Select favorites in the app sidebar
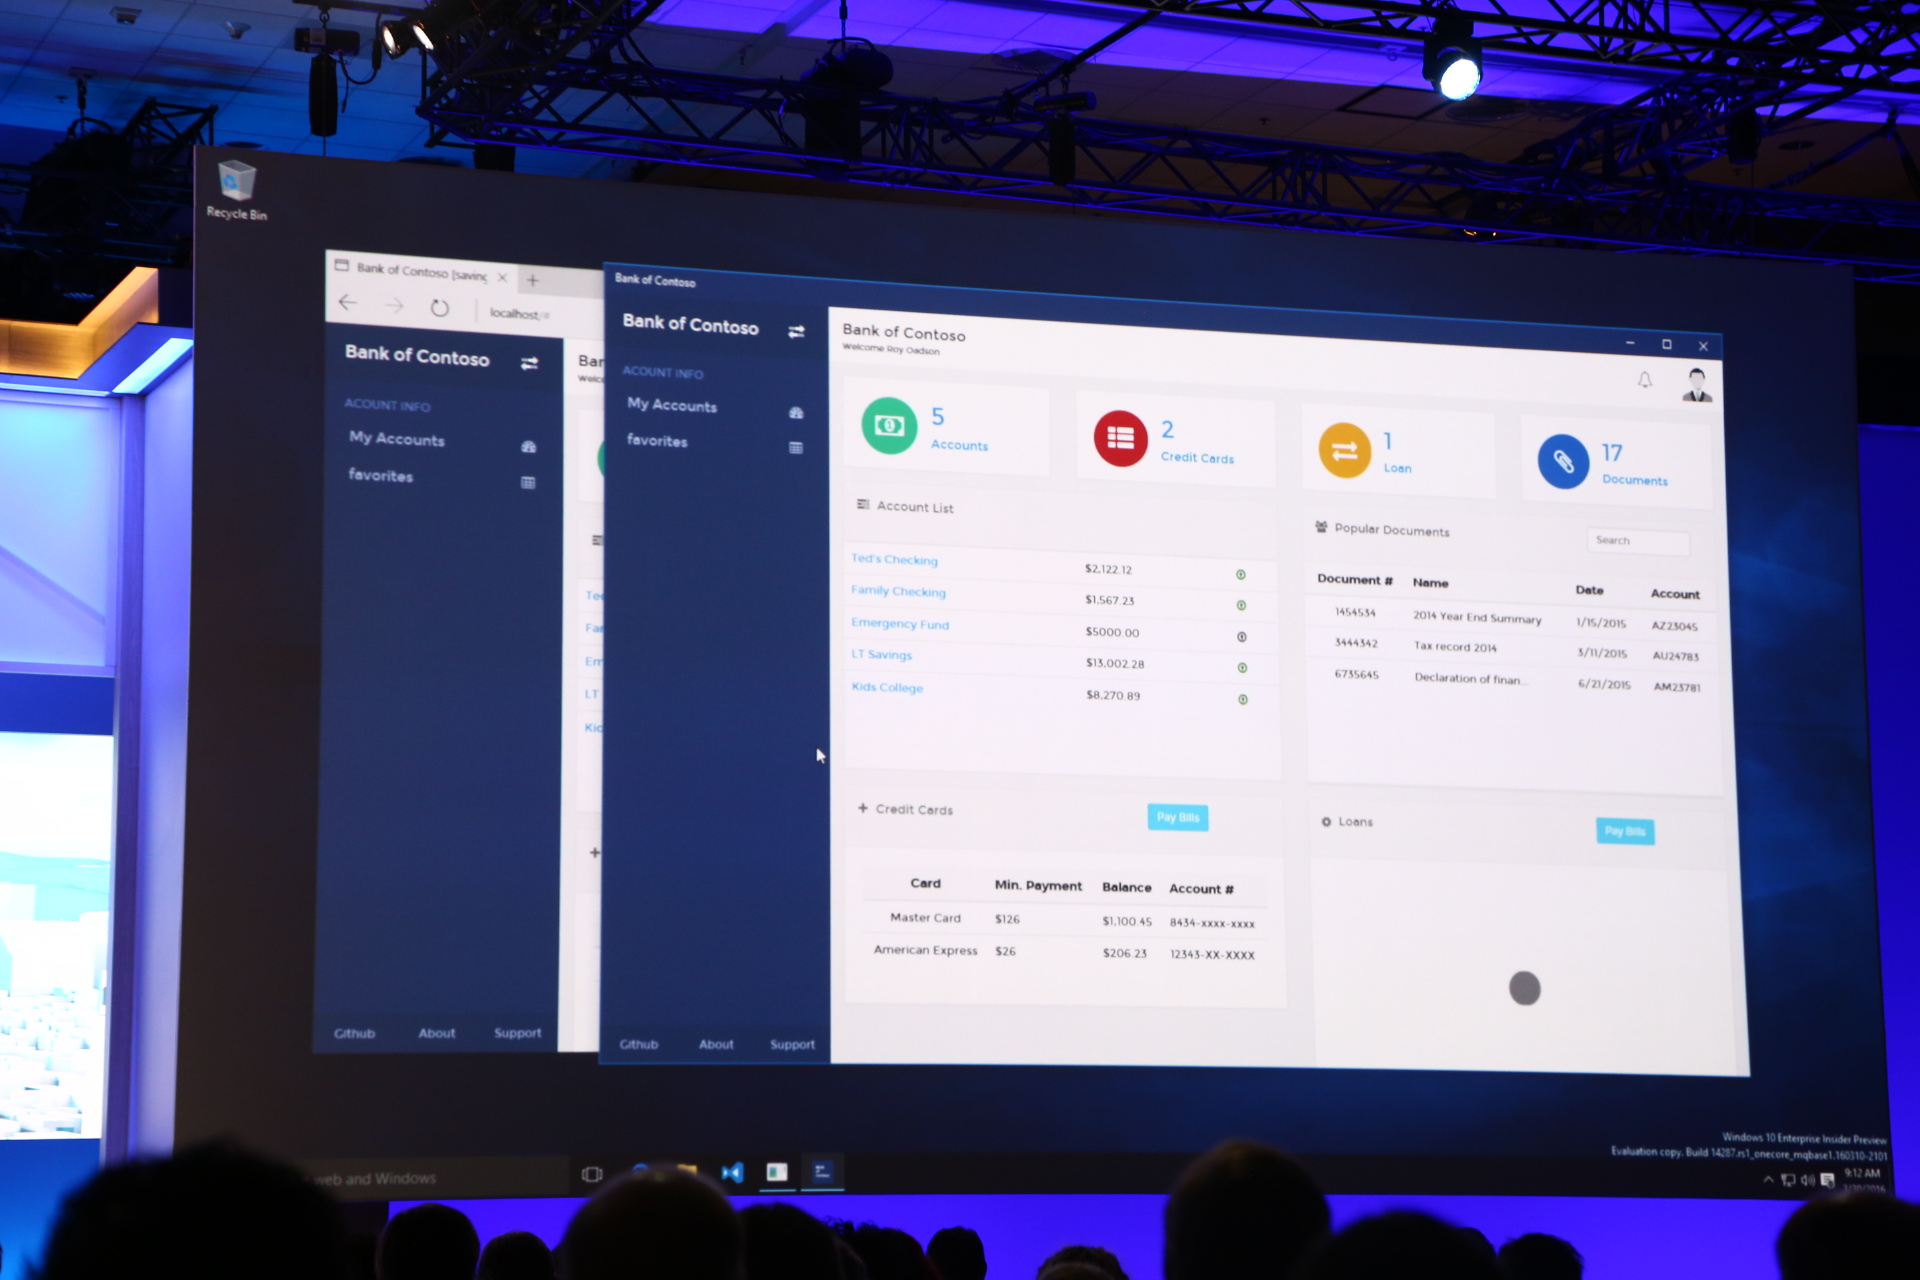 click(657, 441)
